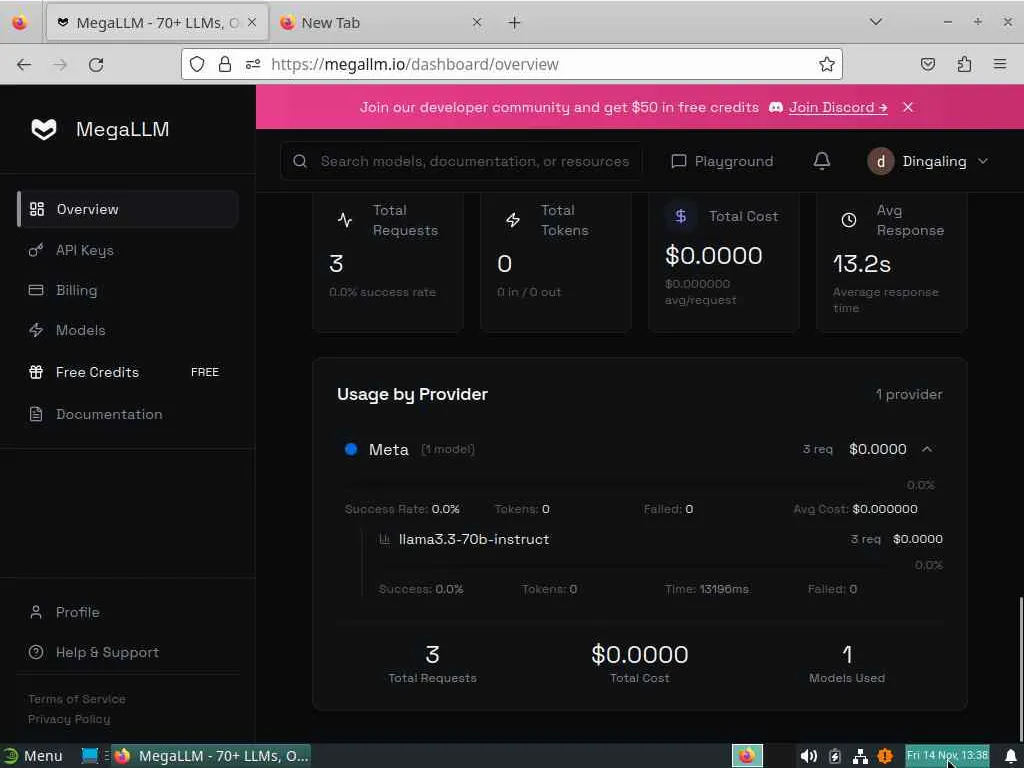The height and width of the screenshot is (768, 1024).
Task: Switch to the New Tab tab
Action: pos(382,22)
